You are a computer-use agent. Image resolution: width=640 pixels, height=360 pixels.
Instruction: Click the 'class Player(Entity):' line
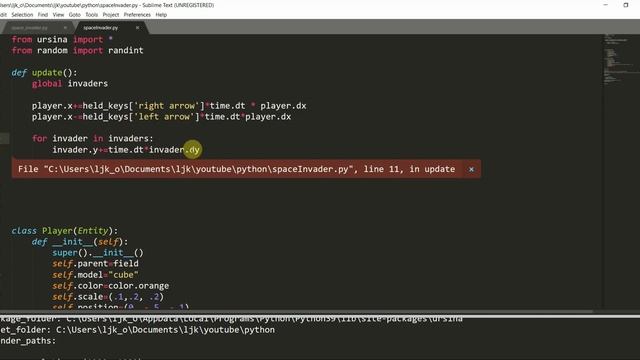pos(64,231)
